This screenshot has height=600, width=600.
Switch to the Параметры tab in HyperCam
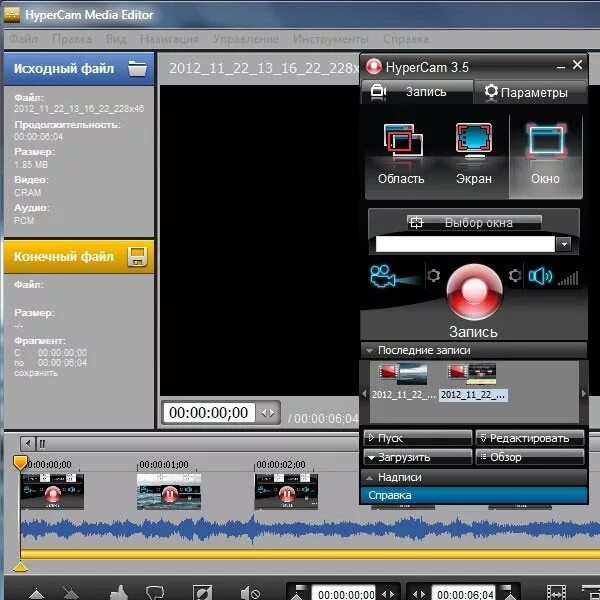tap(530, 92)
